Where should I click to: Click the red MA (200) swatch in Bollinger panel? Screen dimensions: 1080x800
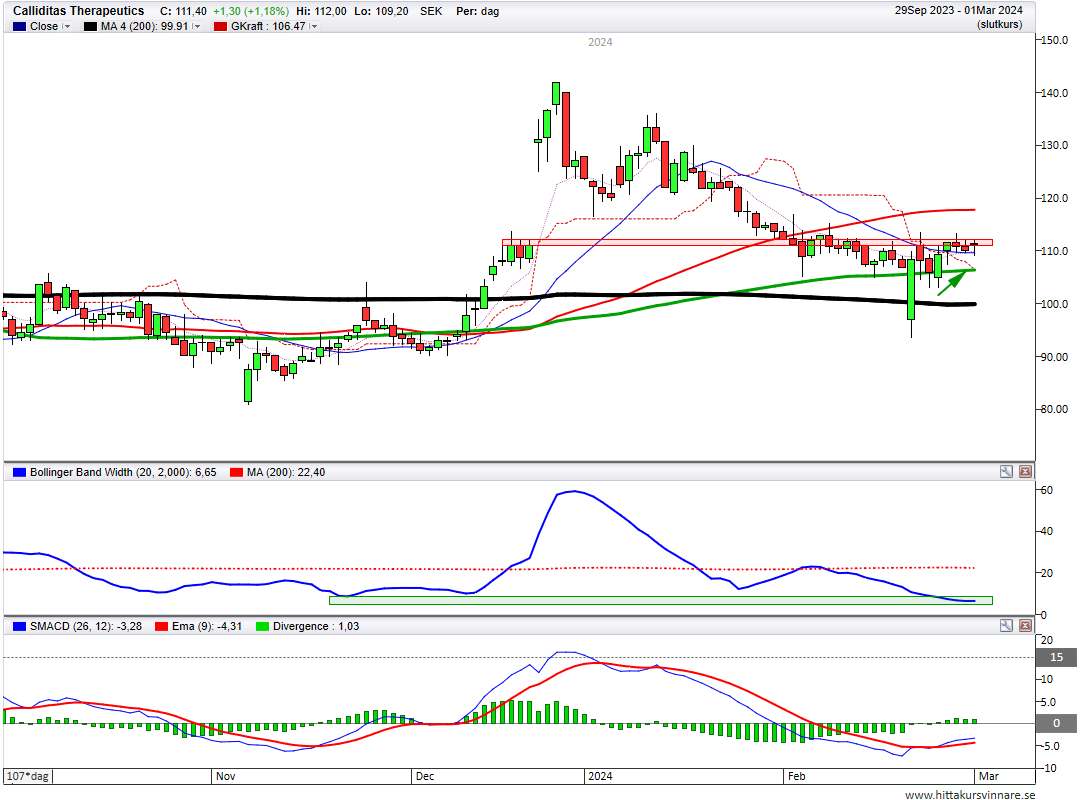point(236,473)
